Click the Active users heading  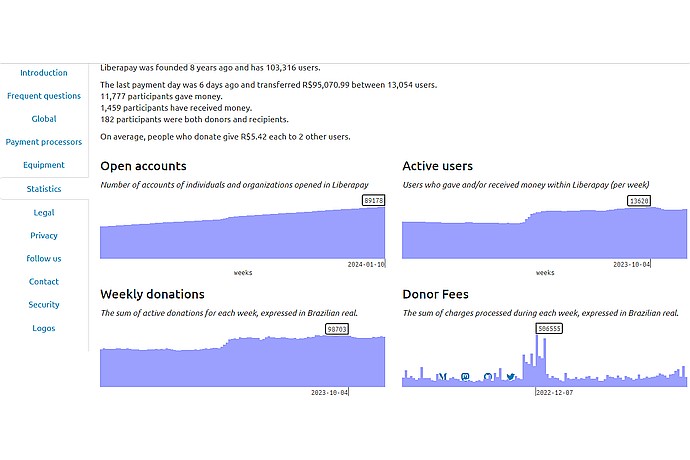(x=437, y=166)
